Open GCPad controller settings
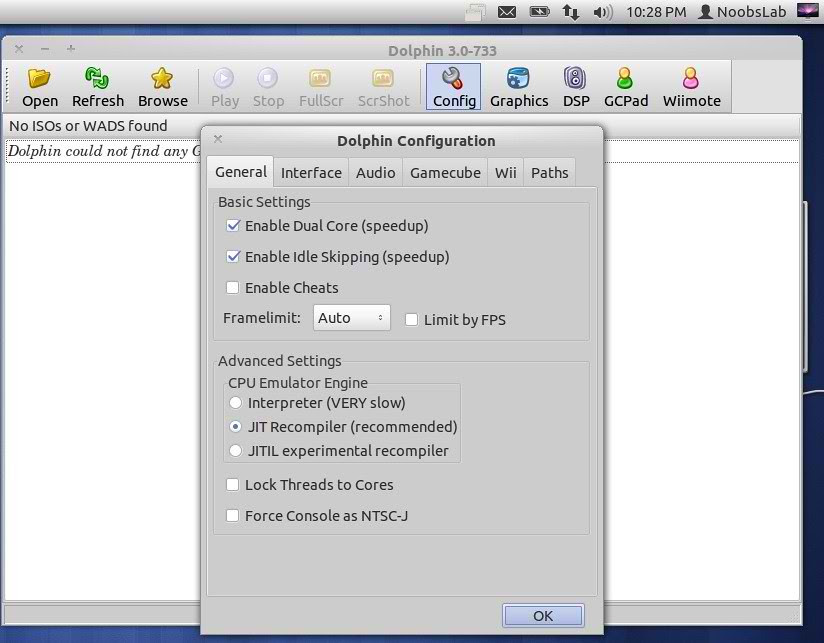Screen dimensions: 824x643 [x=625, y=87]
